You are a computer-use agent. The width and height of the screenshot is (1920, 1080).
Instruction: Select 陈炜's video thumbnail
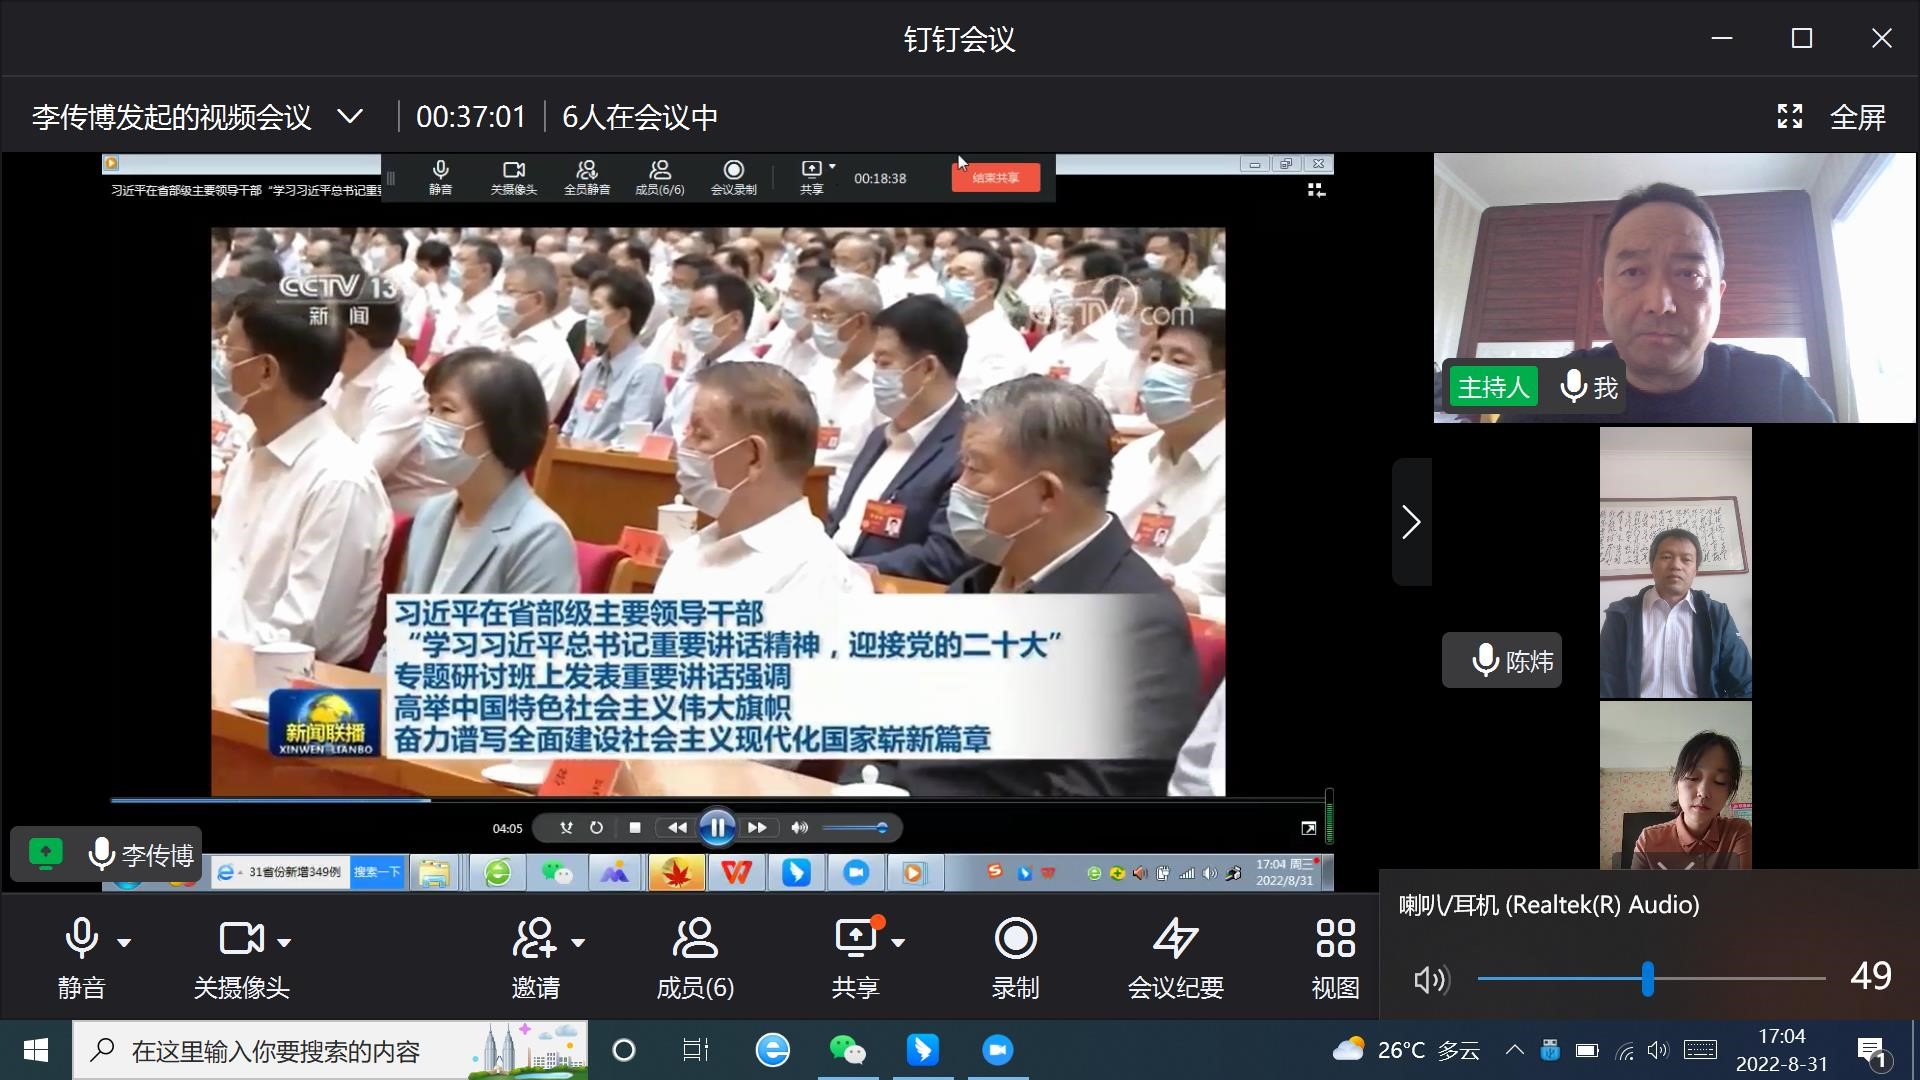(1675, 563)
